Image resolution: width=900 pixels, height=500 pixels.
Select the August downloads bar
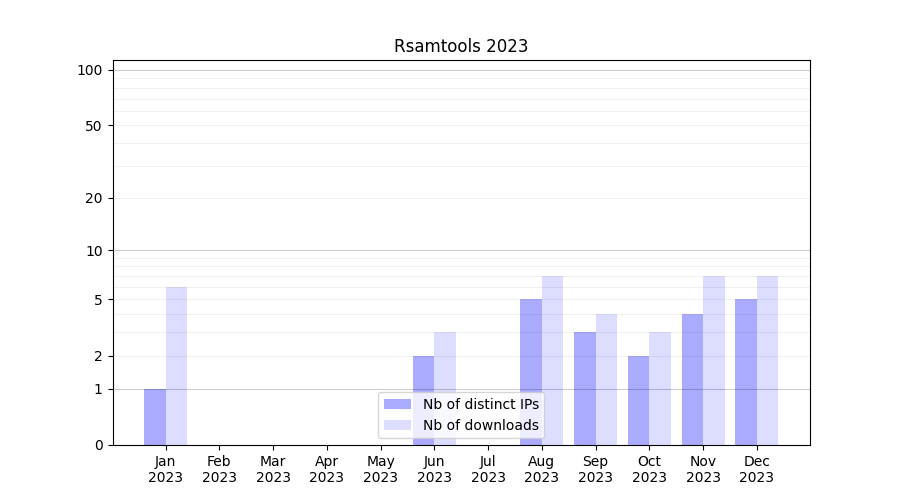tap(552, 360)
